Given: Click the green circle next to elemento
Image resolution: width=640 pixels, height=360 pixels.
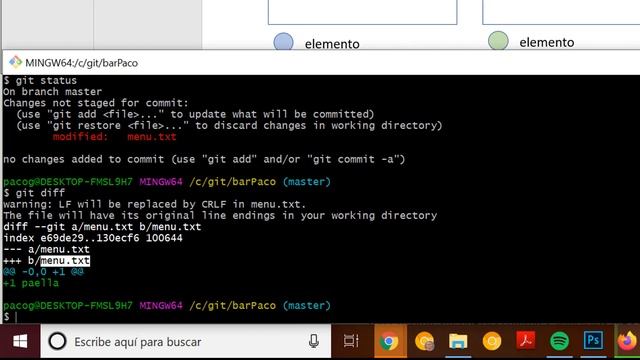Looking at the screenshot, I should [498, 40].
